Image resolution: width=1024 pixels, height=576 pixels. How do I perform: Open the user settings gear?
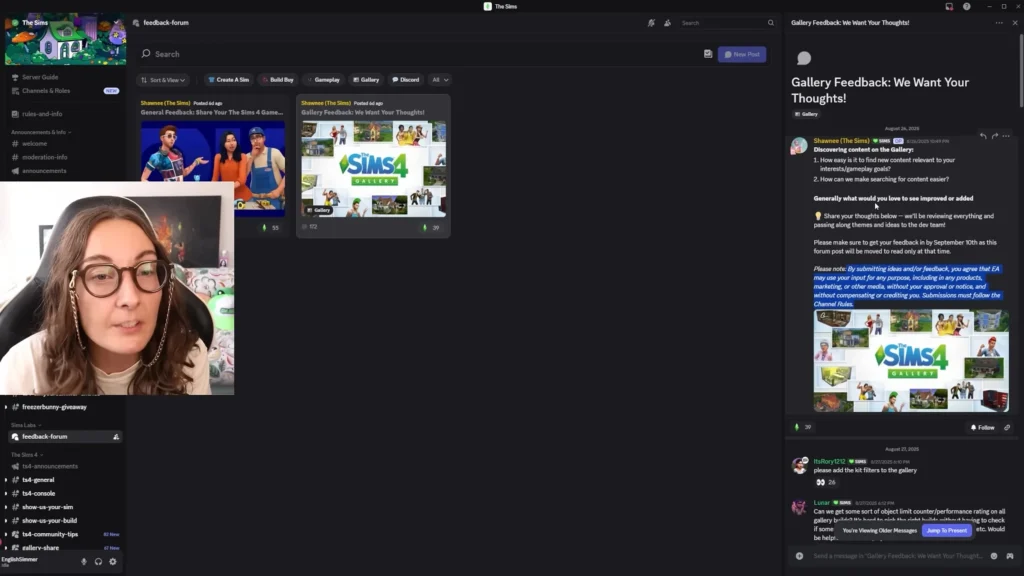pos(112,562)
